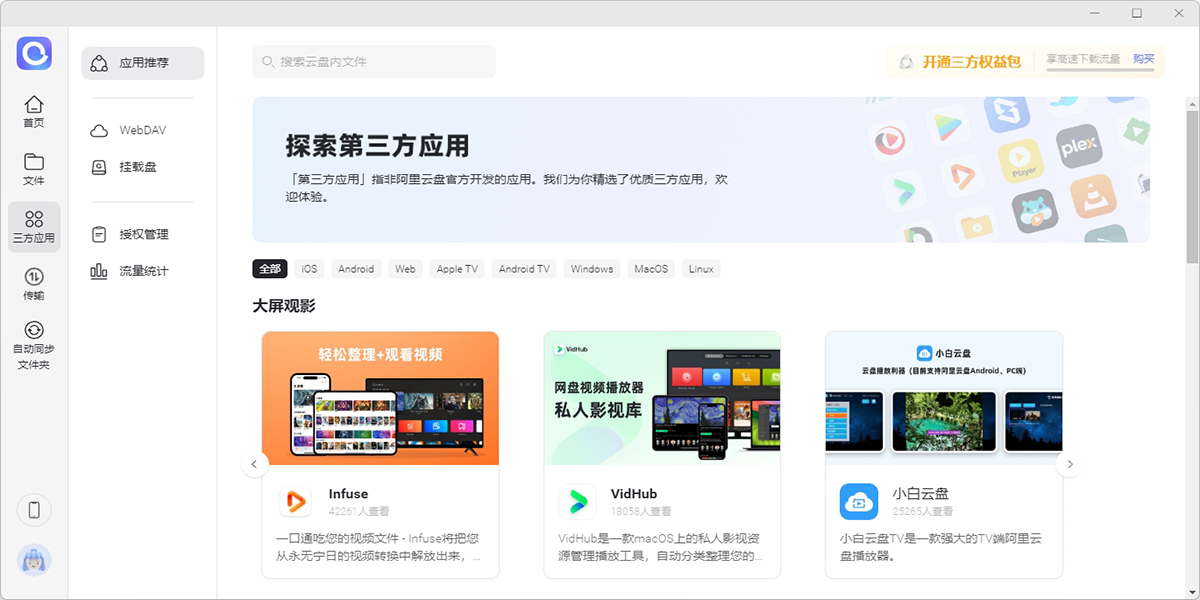Focus the cloud drive file search box

pyautogui.click(x=374, y=62)
